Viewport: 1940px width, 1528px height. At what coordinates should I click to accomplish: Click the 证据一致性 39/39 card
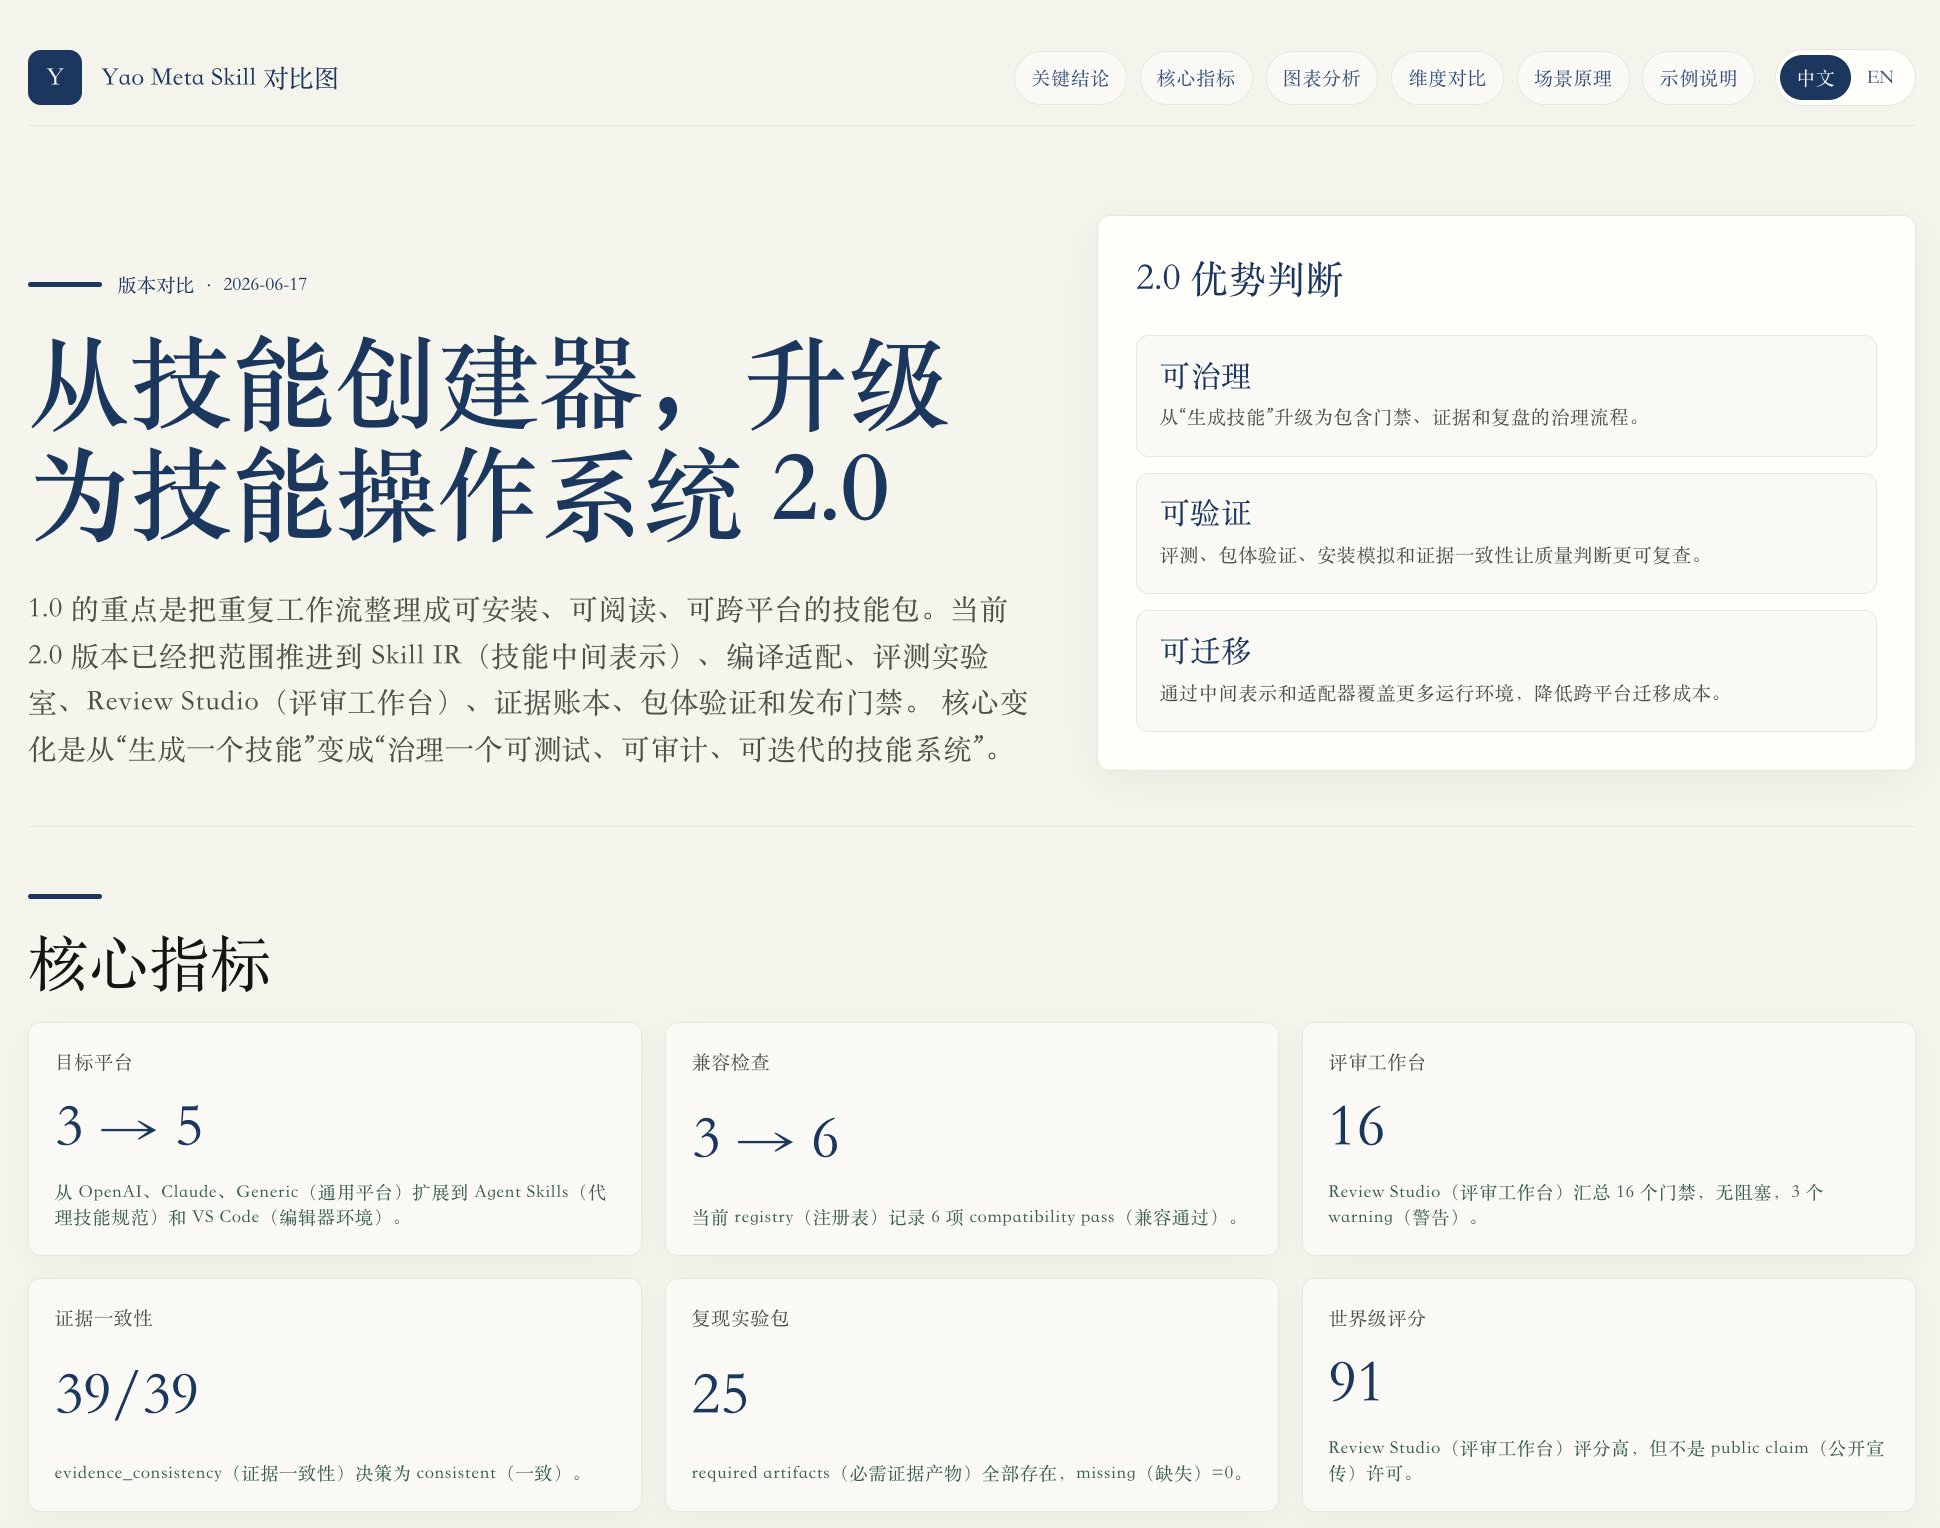click(335, 1395)
